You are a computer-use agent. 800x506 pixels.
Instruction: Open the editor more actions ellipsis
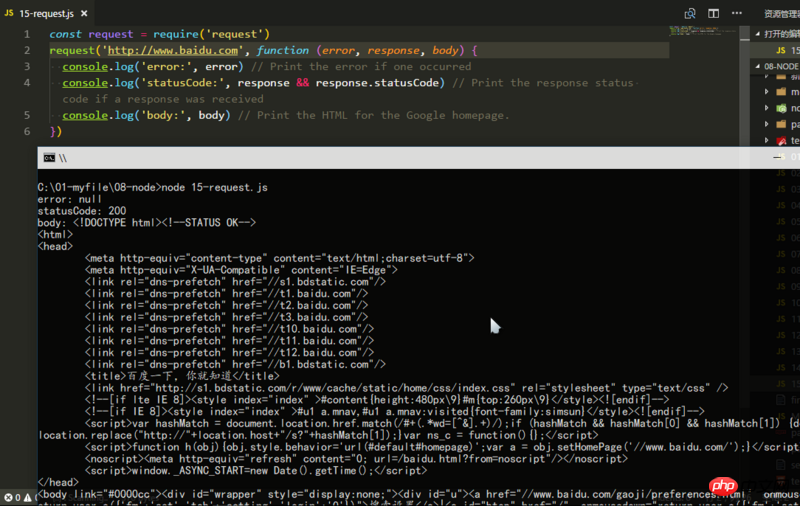point(737,13)
